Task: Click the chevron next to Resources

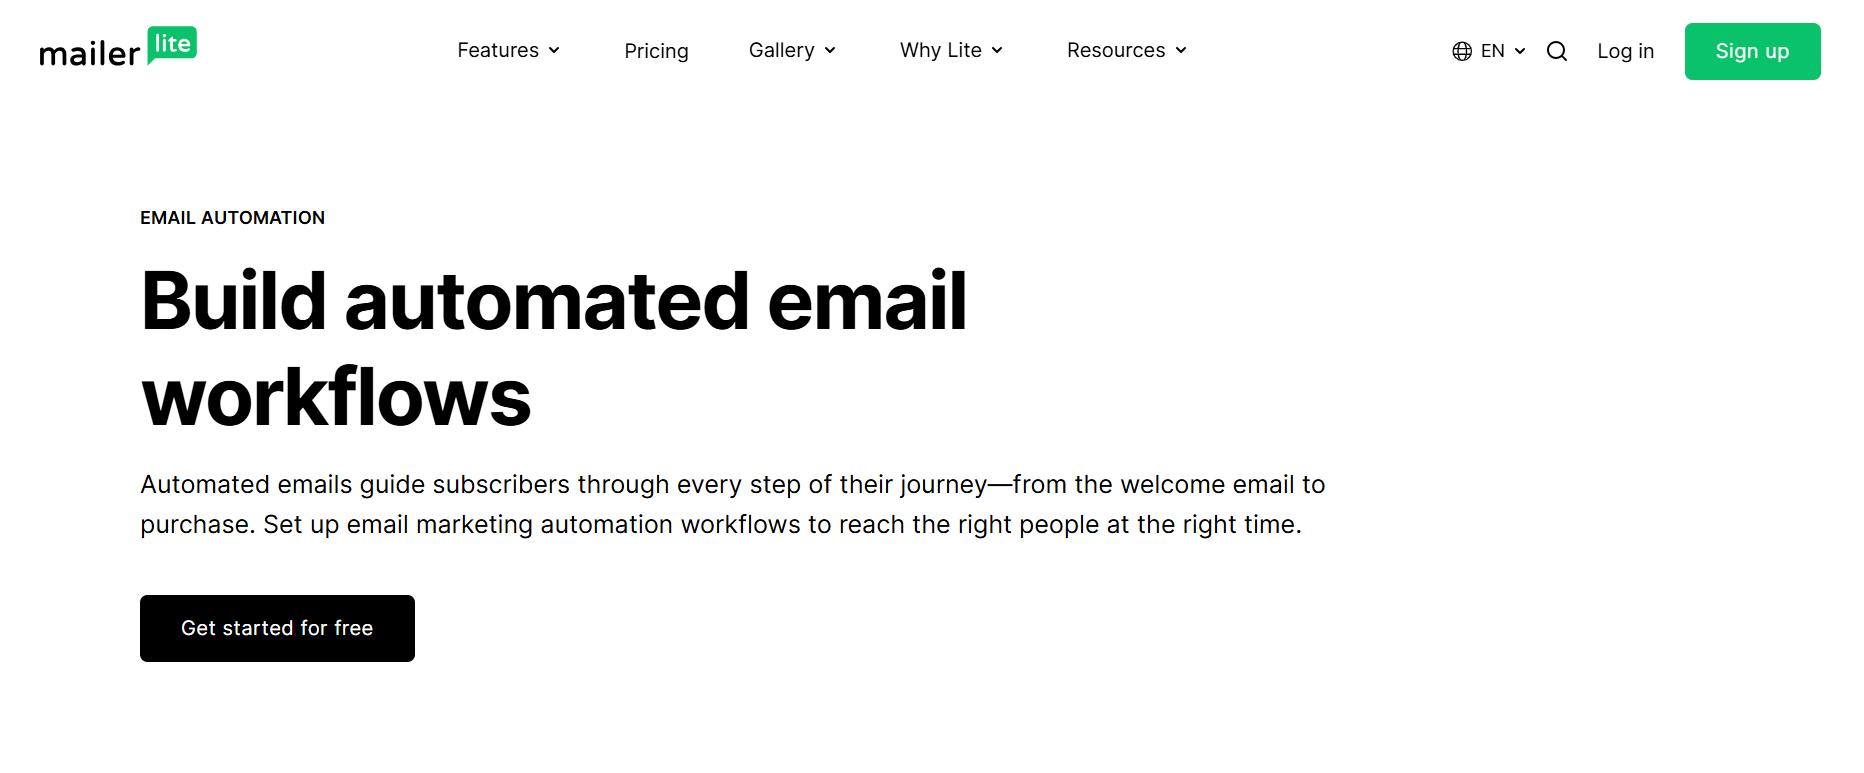Action: tap(1180, 50)
